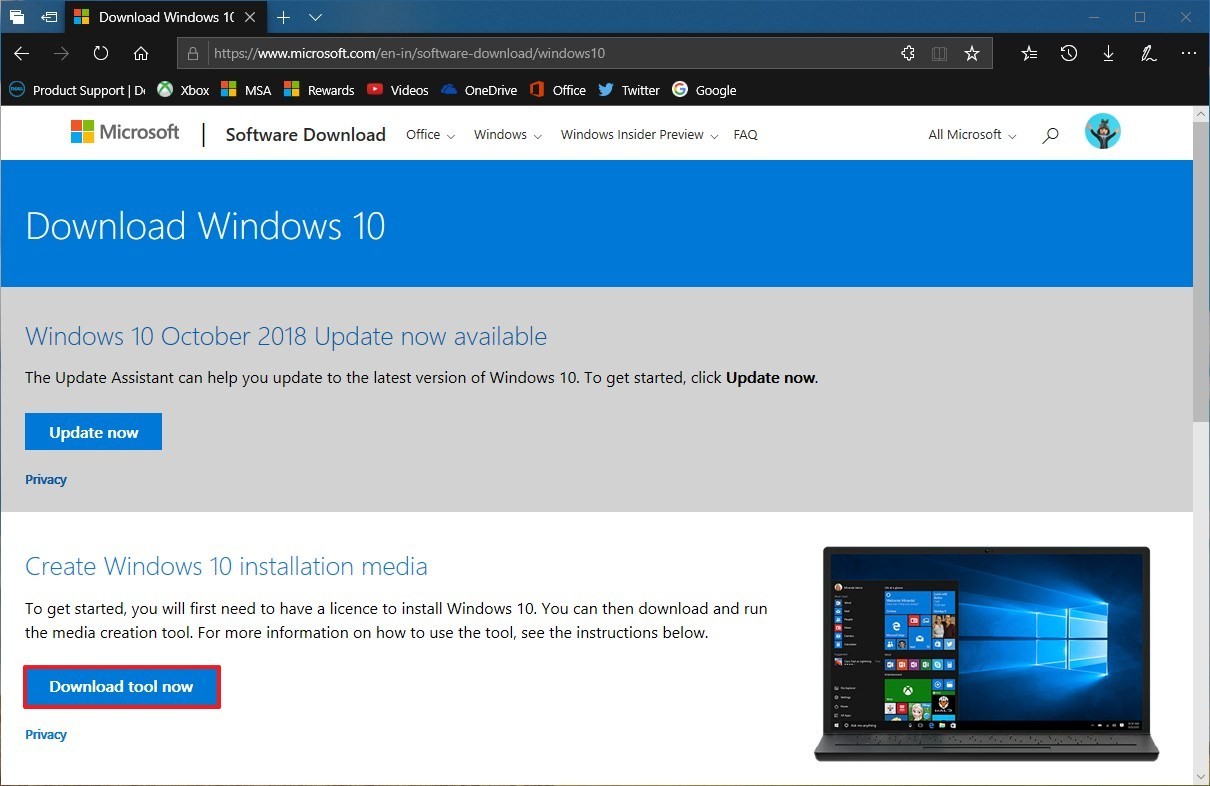Open the Hub favorites list icon

1028,53
